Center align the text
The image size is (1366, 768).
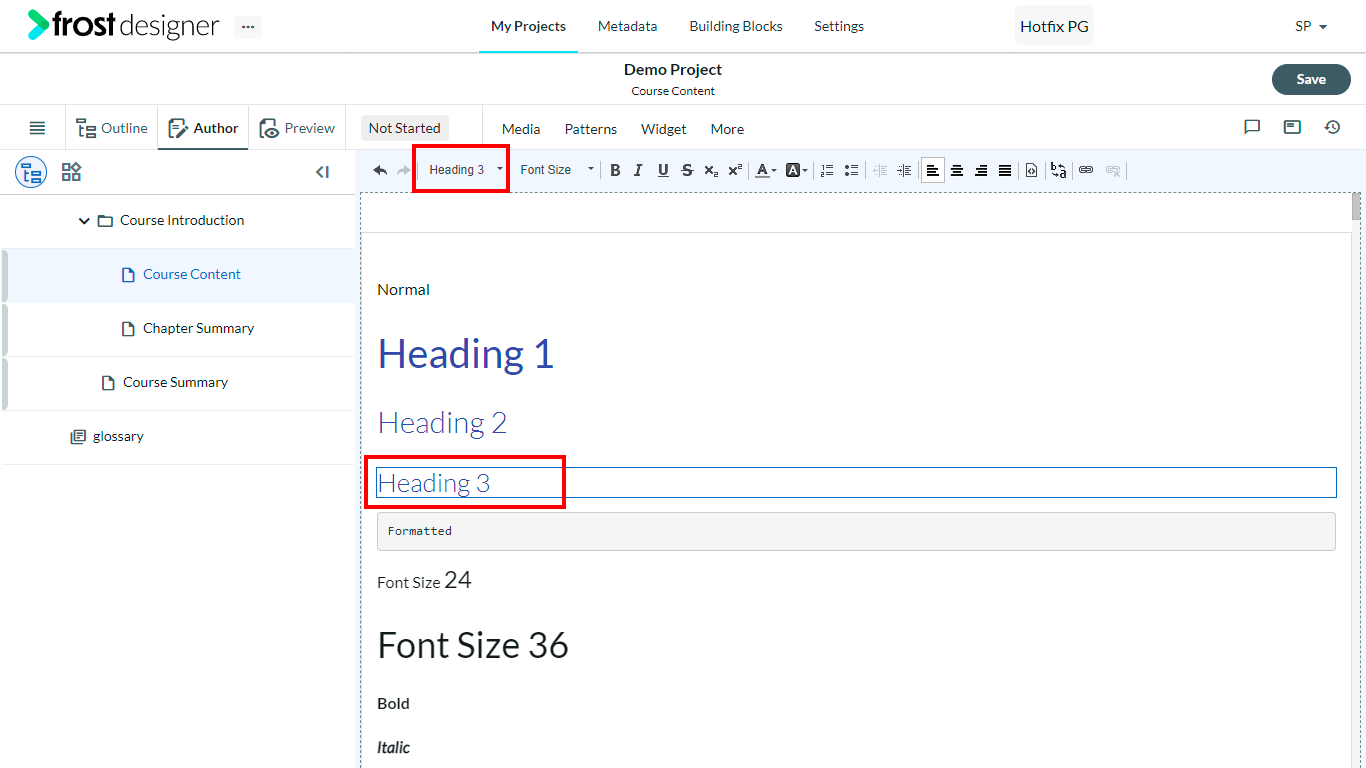957,170
